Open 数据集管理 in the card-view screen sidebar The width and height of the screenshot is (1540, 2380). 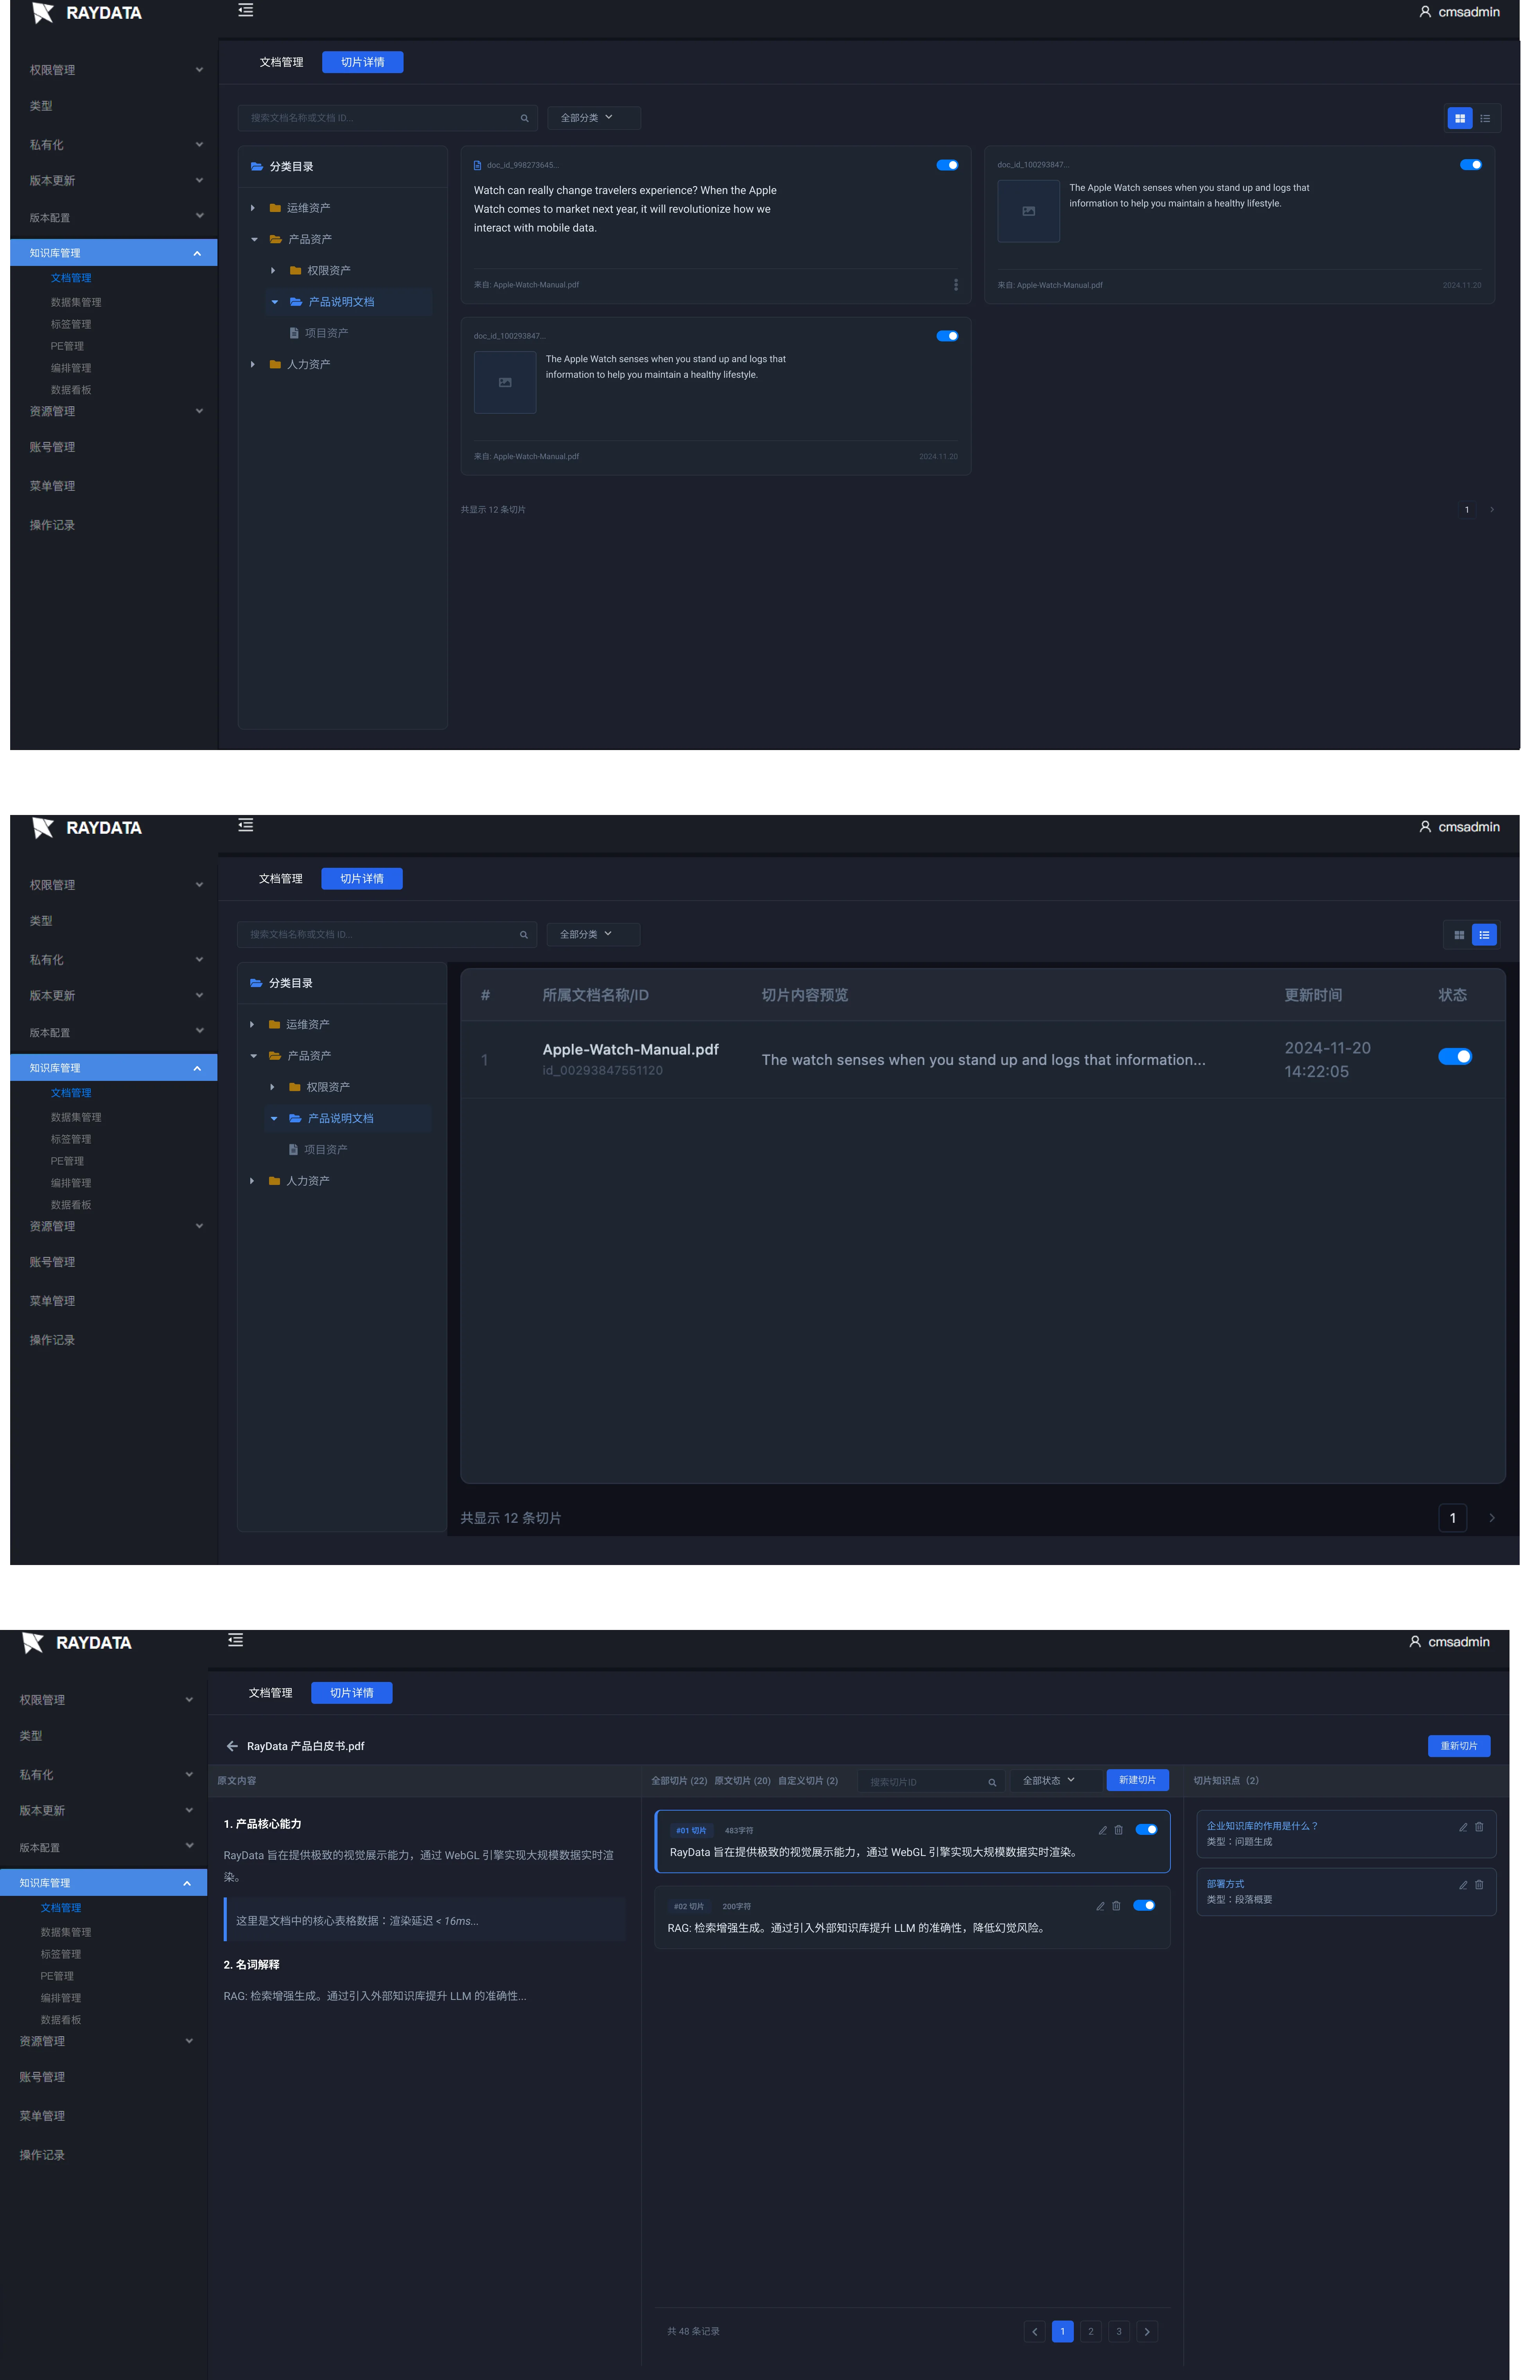76,302
